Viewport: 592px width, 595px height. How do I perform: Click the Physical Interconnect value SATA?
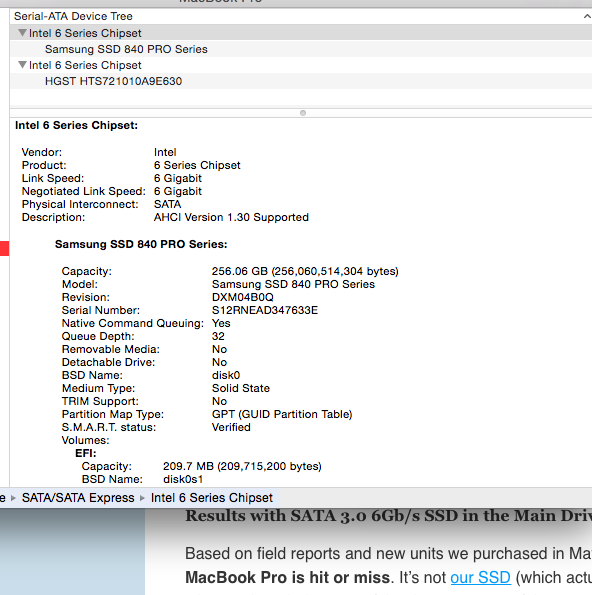tap(167, 204)
